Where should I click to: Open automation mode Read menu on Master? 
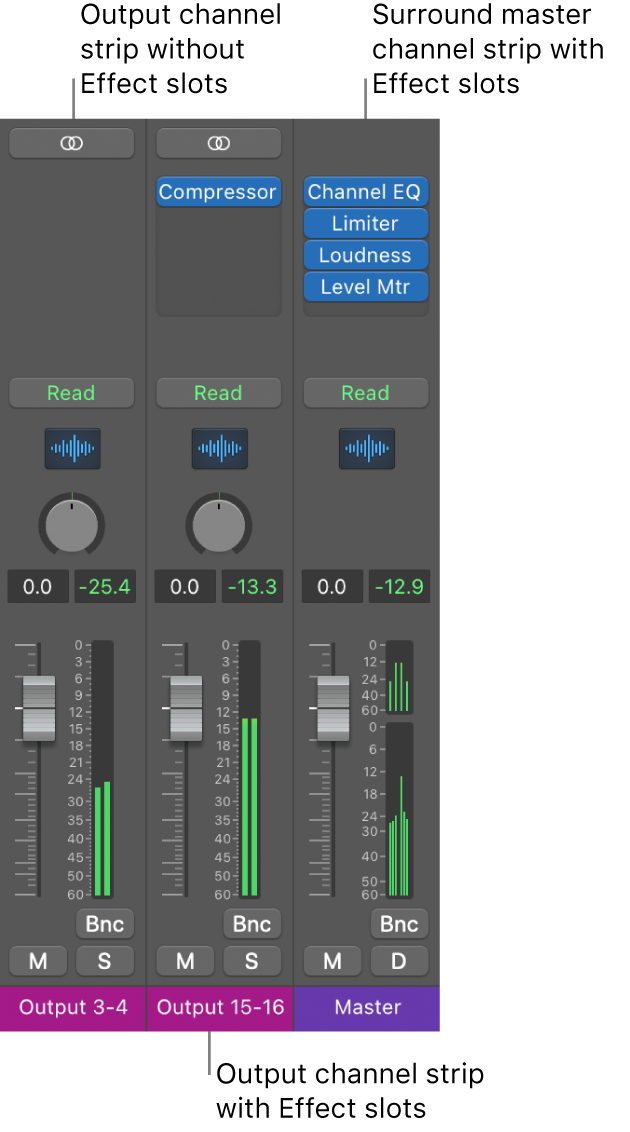click(x=366, y=393)
